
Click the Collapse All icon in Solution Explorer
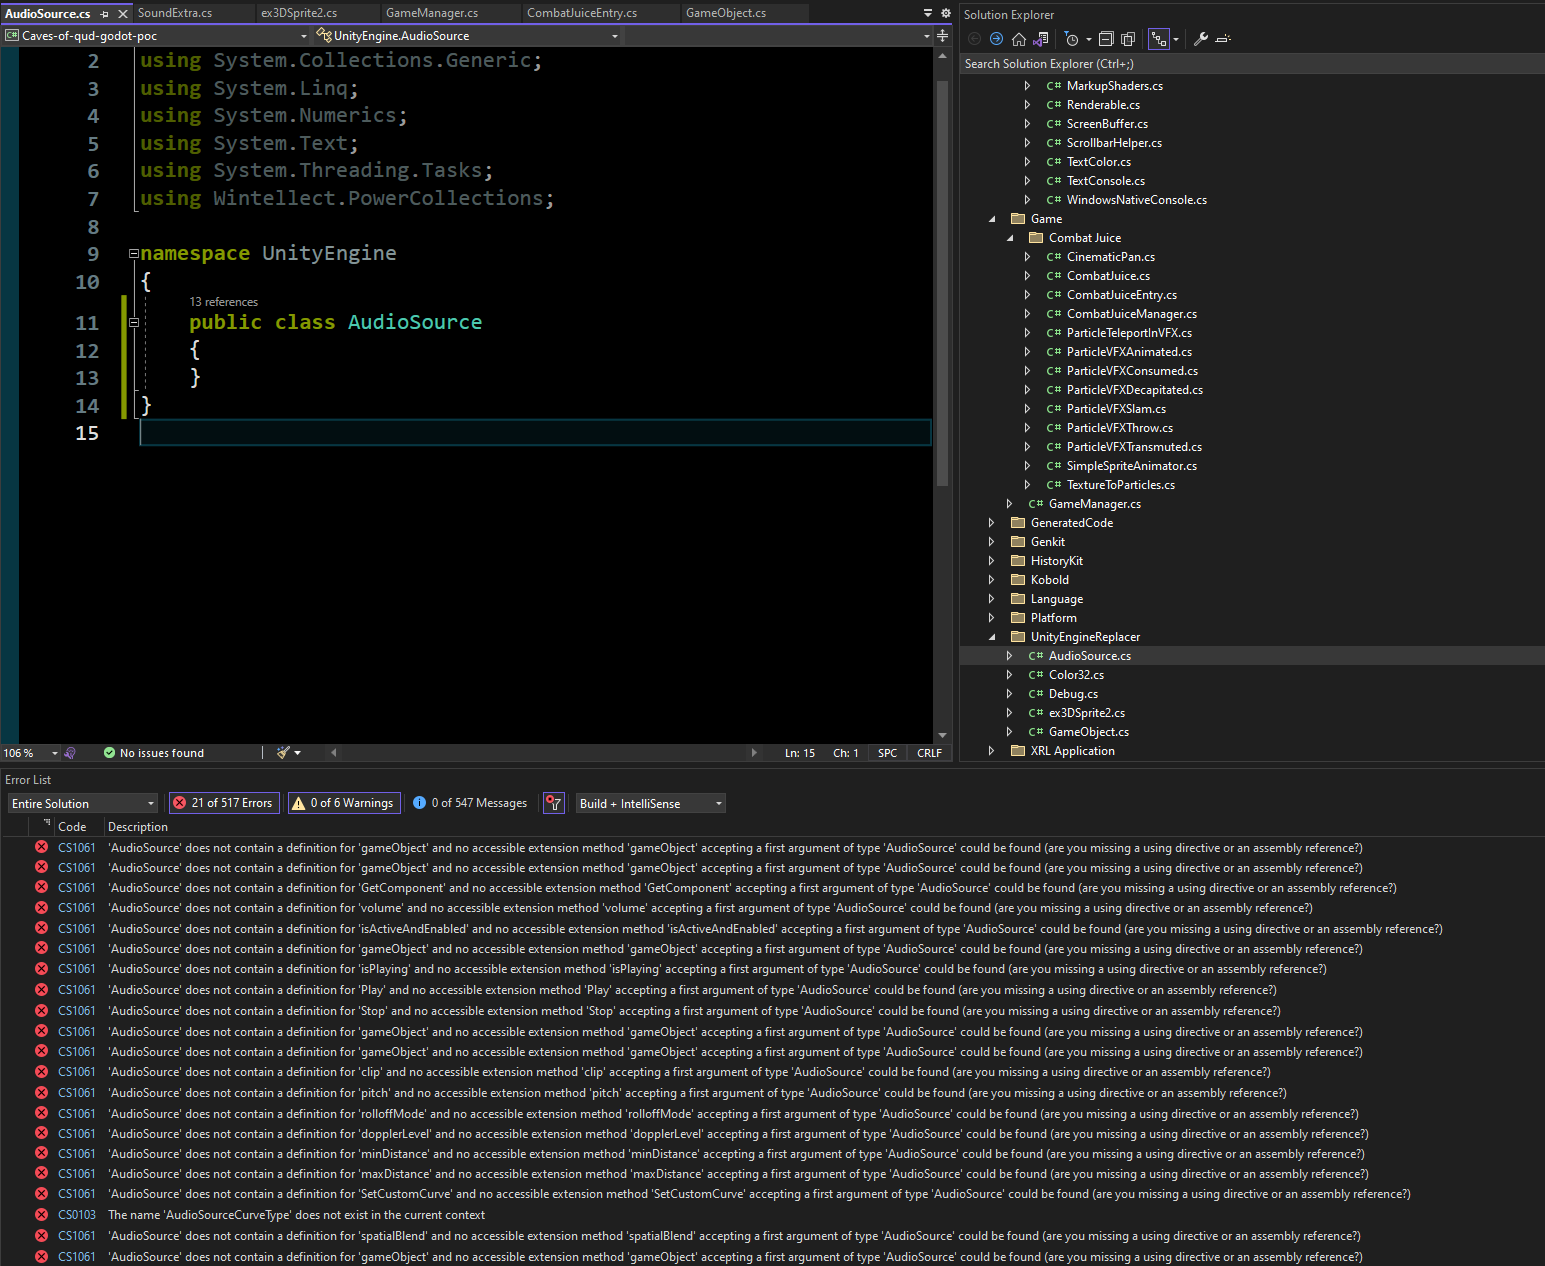click(x=1106, y=39)
